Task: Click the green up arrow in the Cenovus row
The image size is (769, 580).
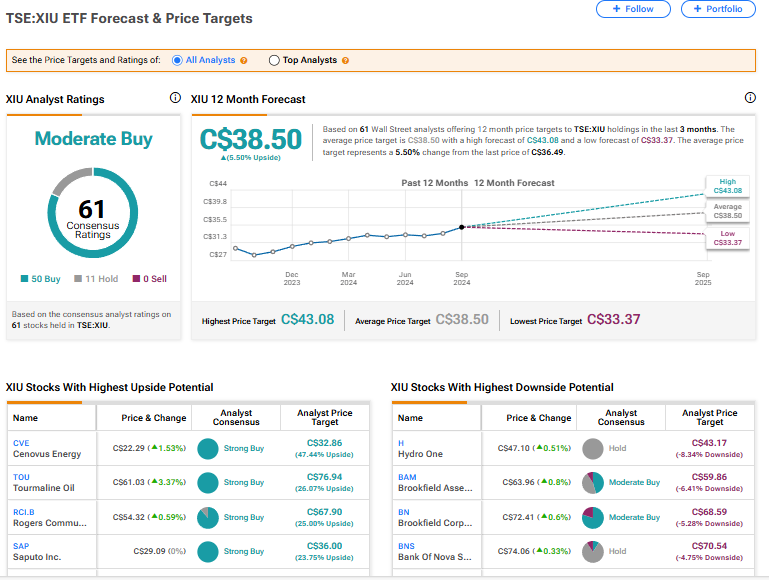Action: pyautogui.click(x=154, y=448)
